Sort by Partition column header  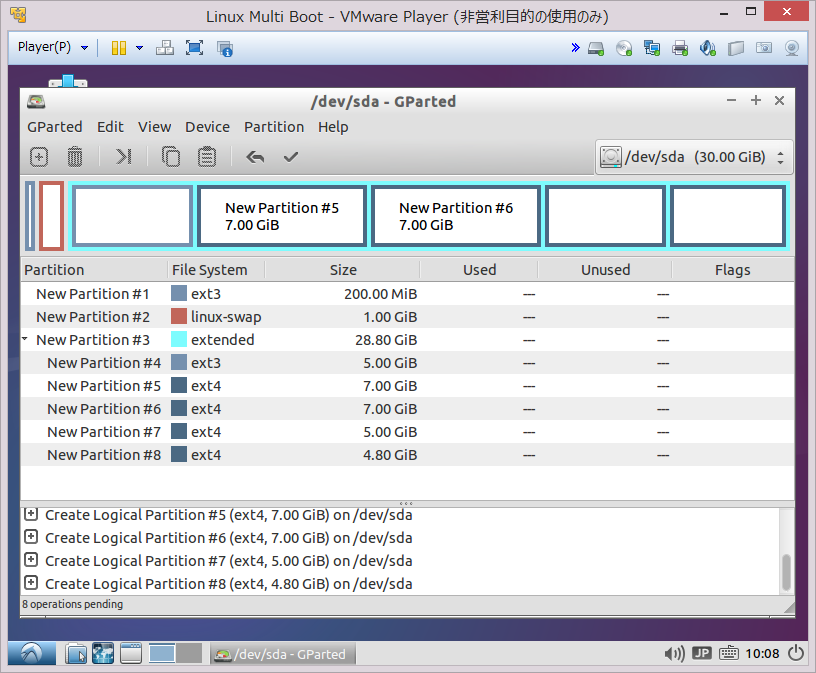point(94,270)
